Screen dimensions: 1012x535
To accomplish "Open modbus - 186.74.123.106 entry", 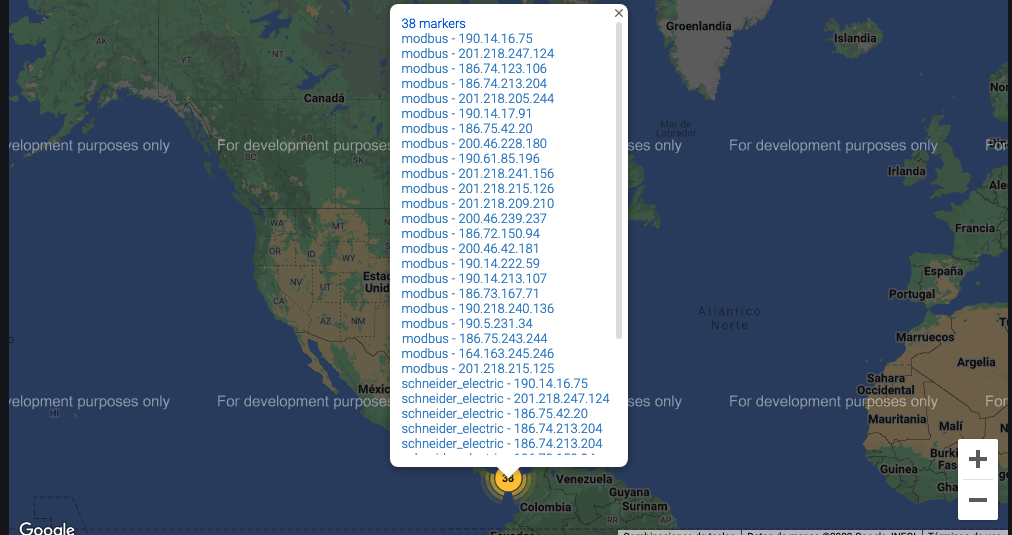I will 474,68.
